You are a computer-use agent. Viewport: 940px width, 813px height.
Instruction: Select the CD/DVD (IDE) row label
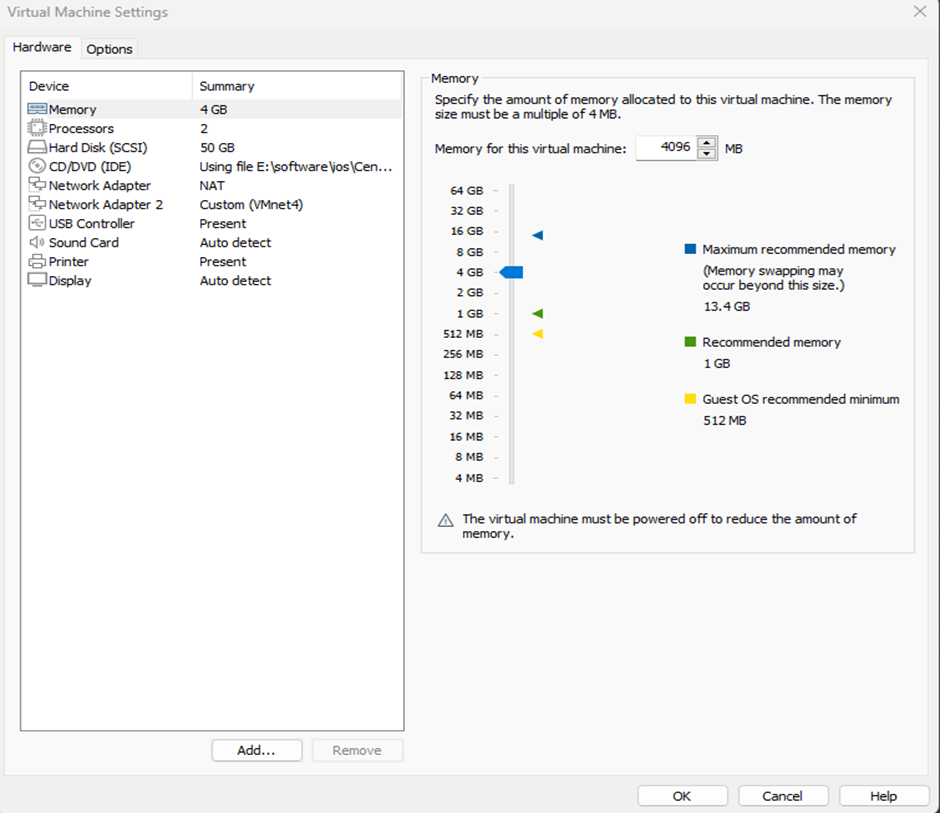pos(90,167)
